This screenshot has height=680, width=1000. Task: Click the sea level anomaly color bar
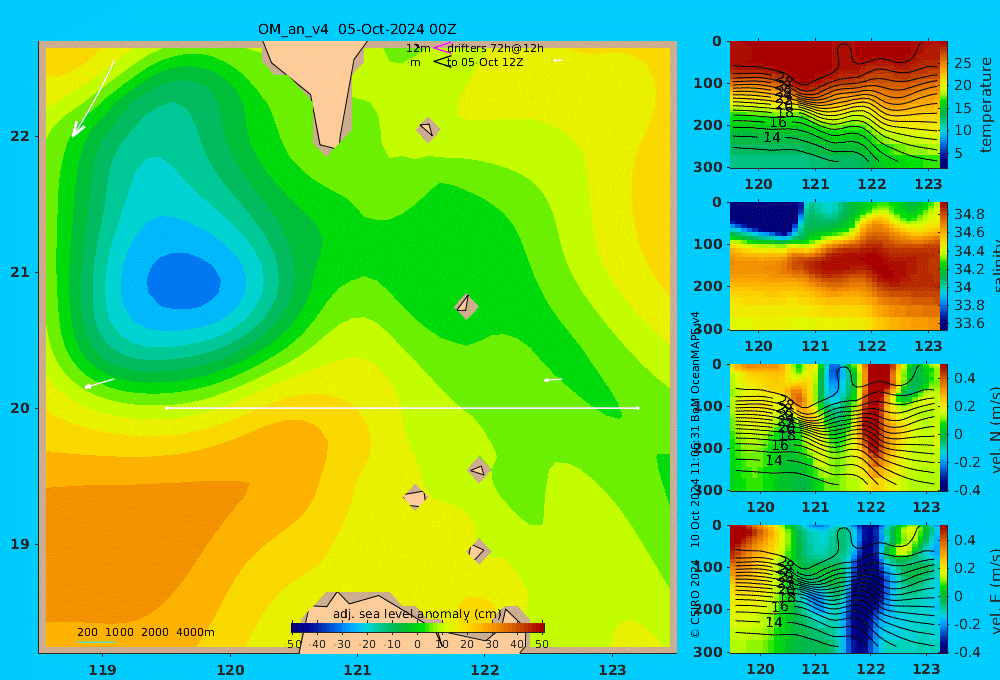[418, 628]
